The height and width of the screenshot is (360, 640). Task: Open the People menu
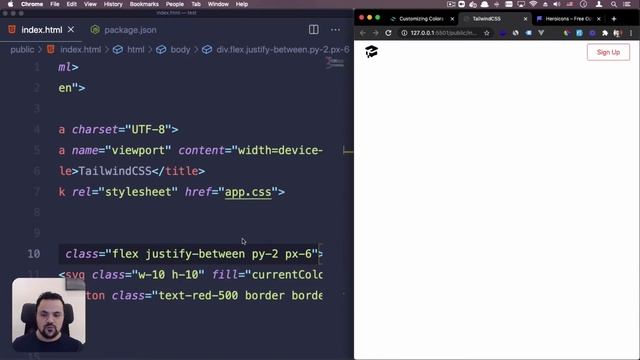[x=175, y=4]
